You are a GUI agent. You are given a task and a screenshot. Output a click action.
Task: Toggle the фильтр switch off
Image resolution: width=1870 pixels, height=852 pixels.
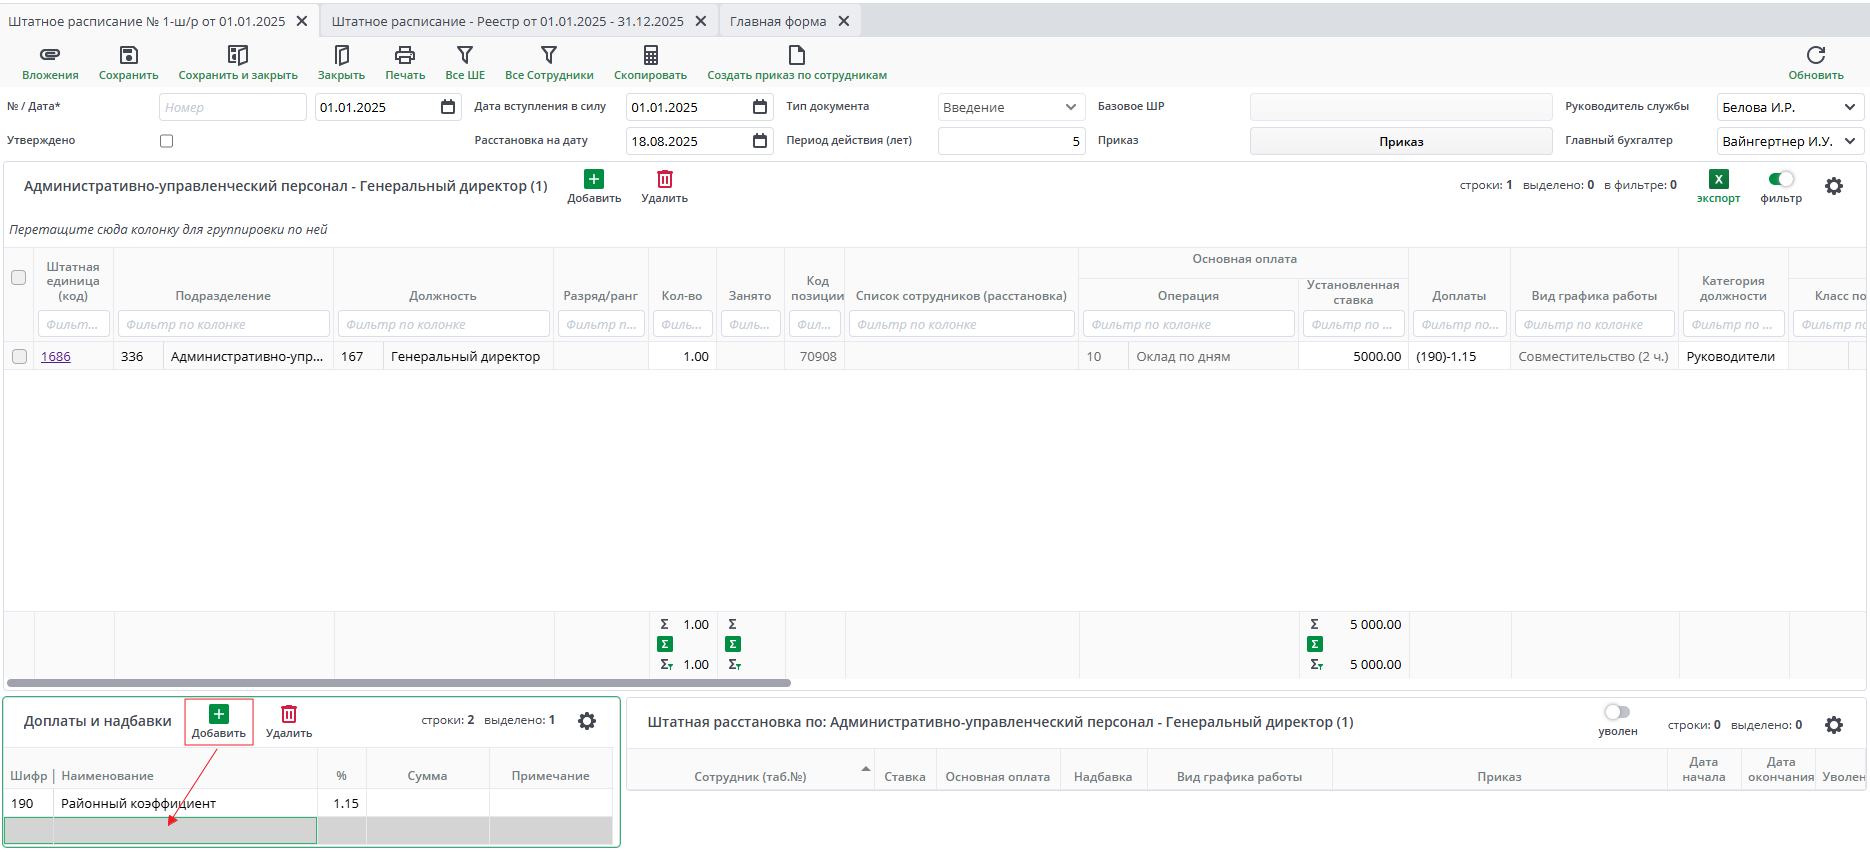[1781, 179]
